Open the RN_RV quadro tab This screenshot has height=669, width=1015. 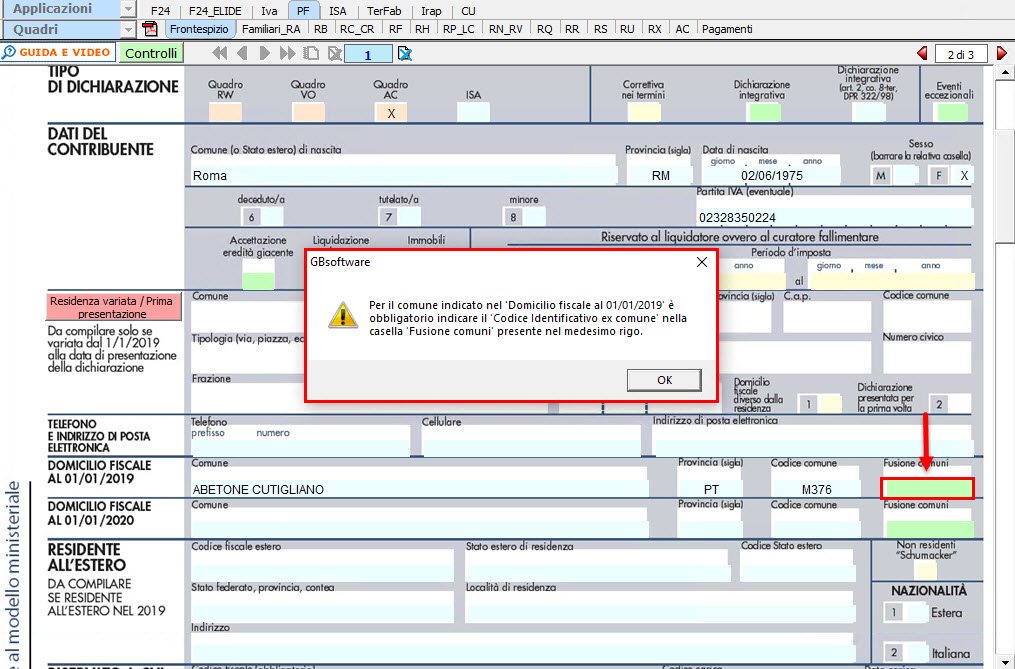pyautogui.click(x=506, y=29)
